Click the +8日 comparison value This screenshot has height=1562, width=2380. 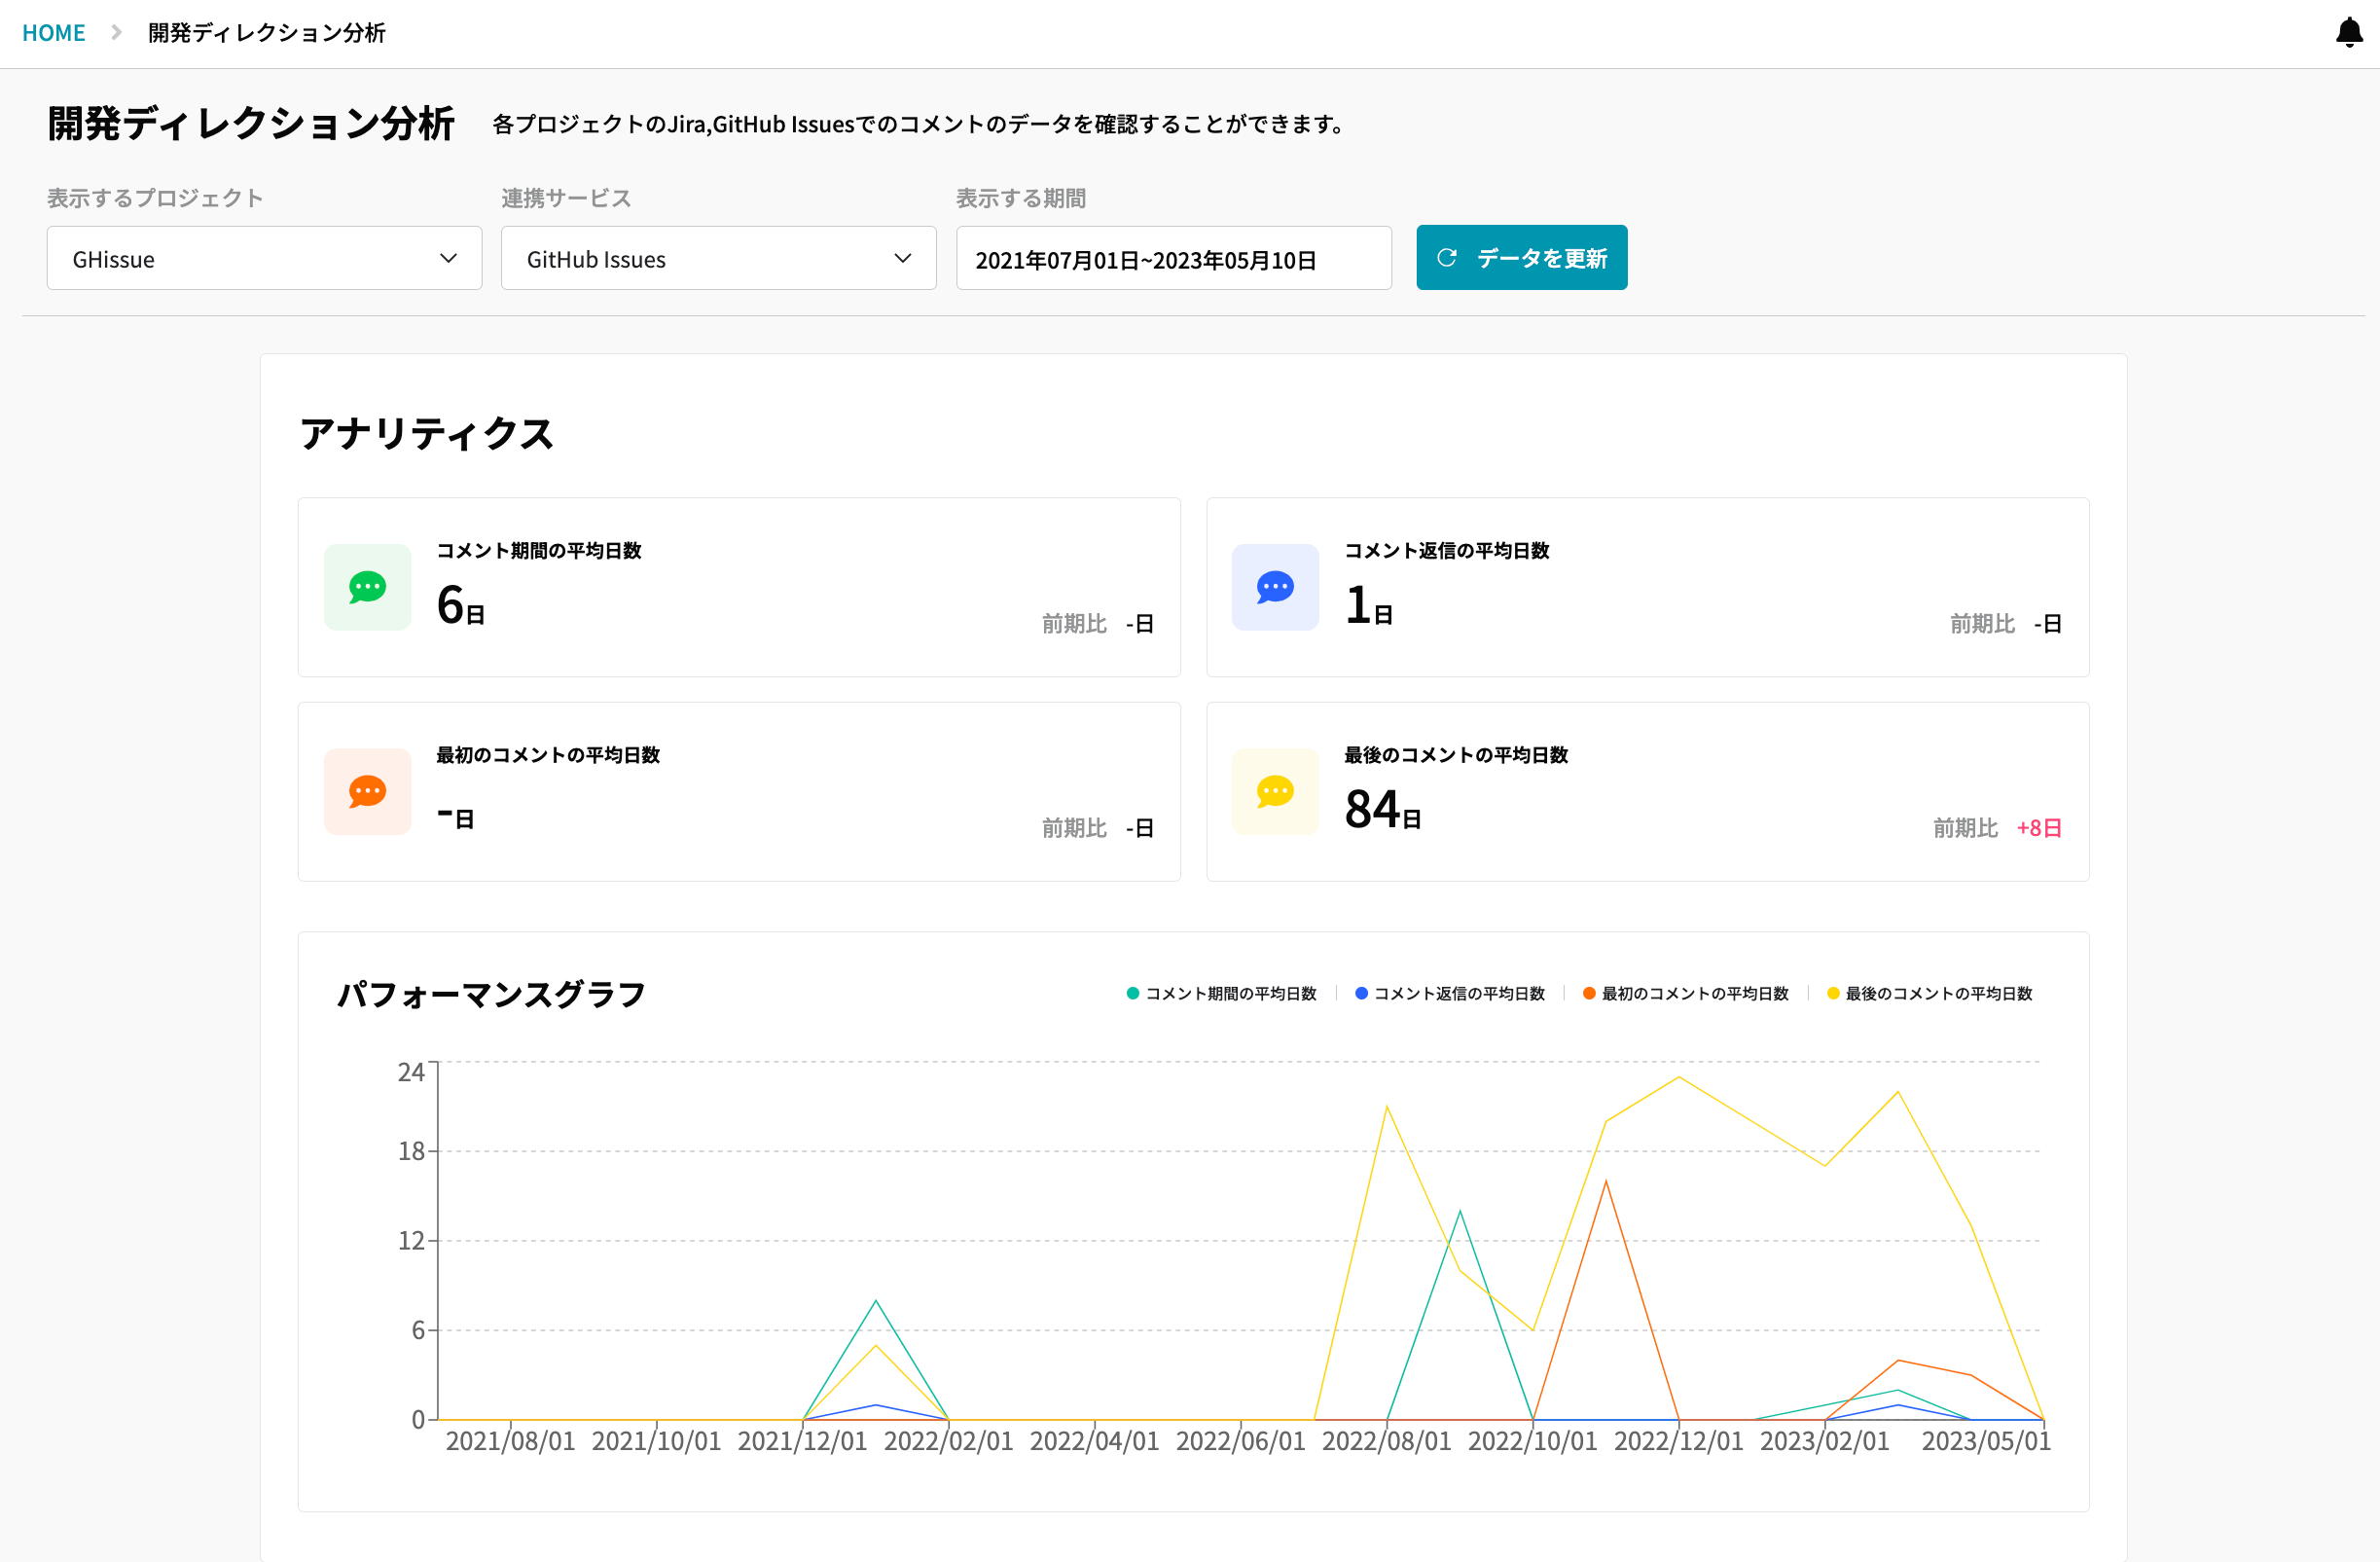click(x=2039, y=828)
